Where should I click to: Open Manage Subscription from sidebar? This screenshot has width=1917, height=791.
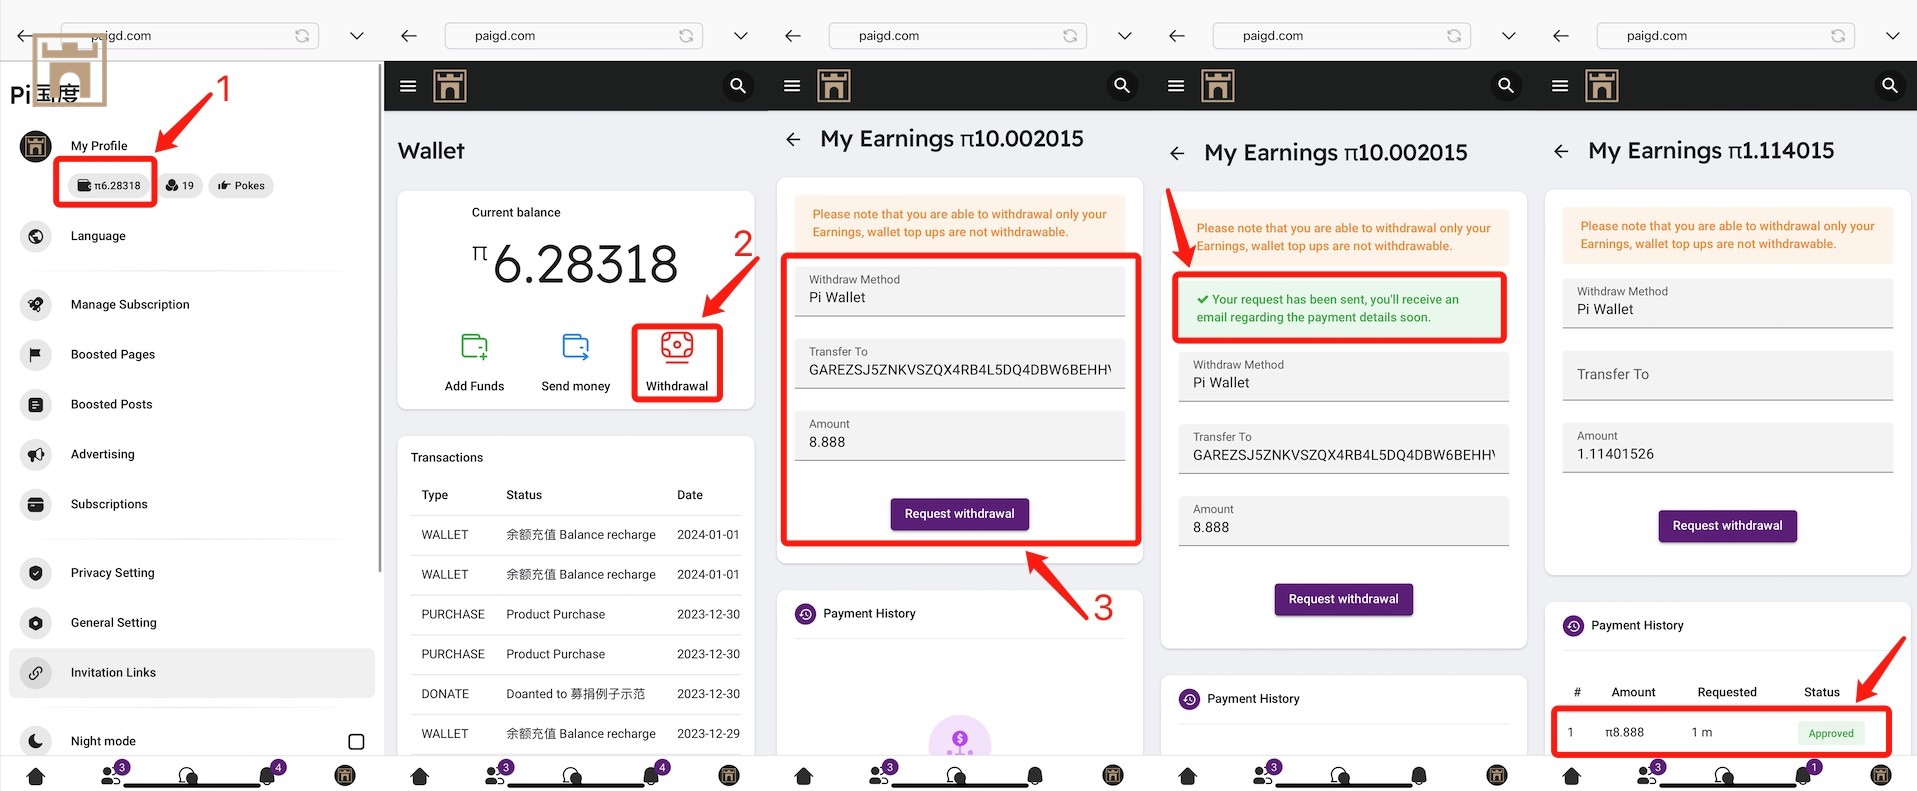tap(129, 304)
